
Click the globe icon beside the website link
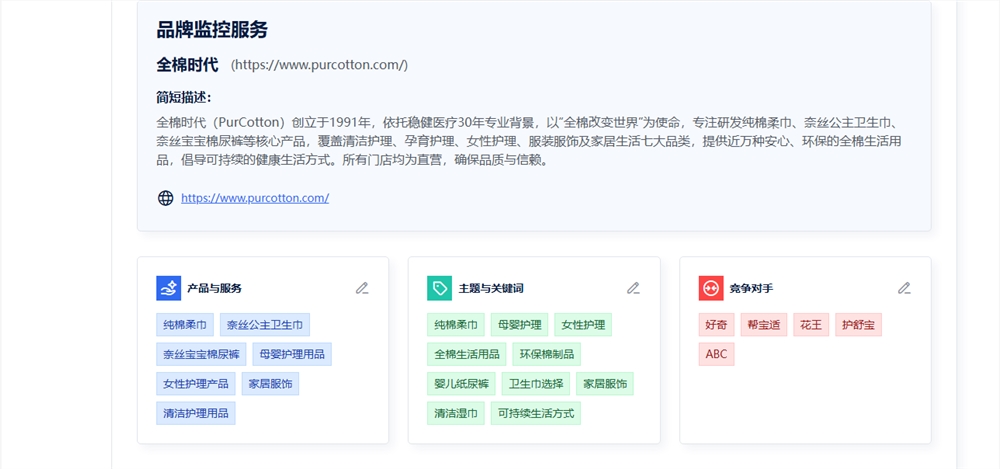[x=165, y=198]
